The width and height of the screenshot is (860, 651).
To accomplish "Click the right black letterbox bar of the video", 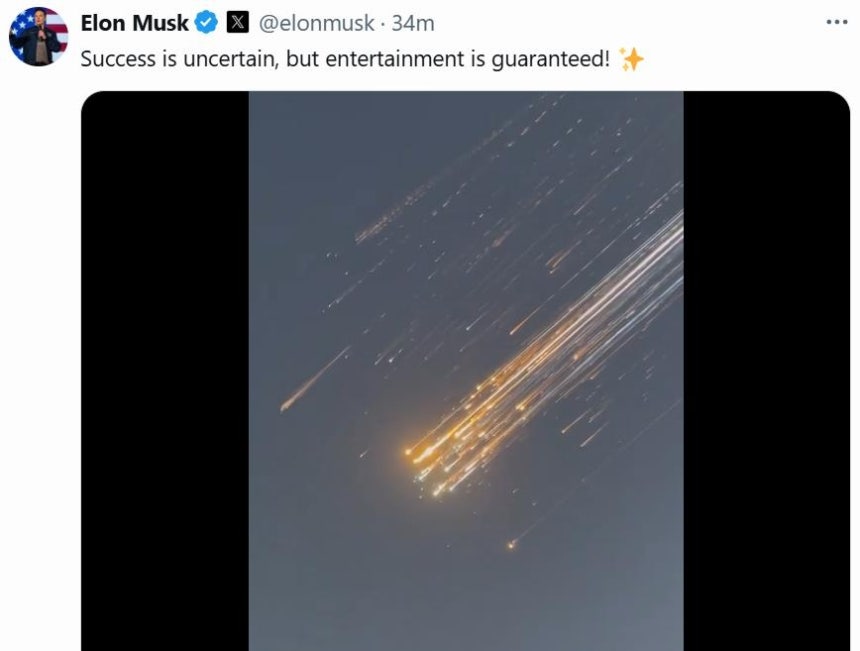I will tap(767, 371).
